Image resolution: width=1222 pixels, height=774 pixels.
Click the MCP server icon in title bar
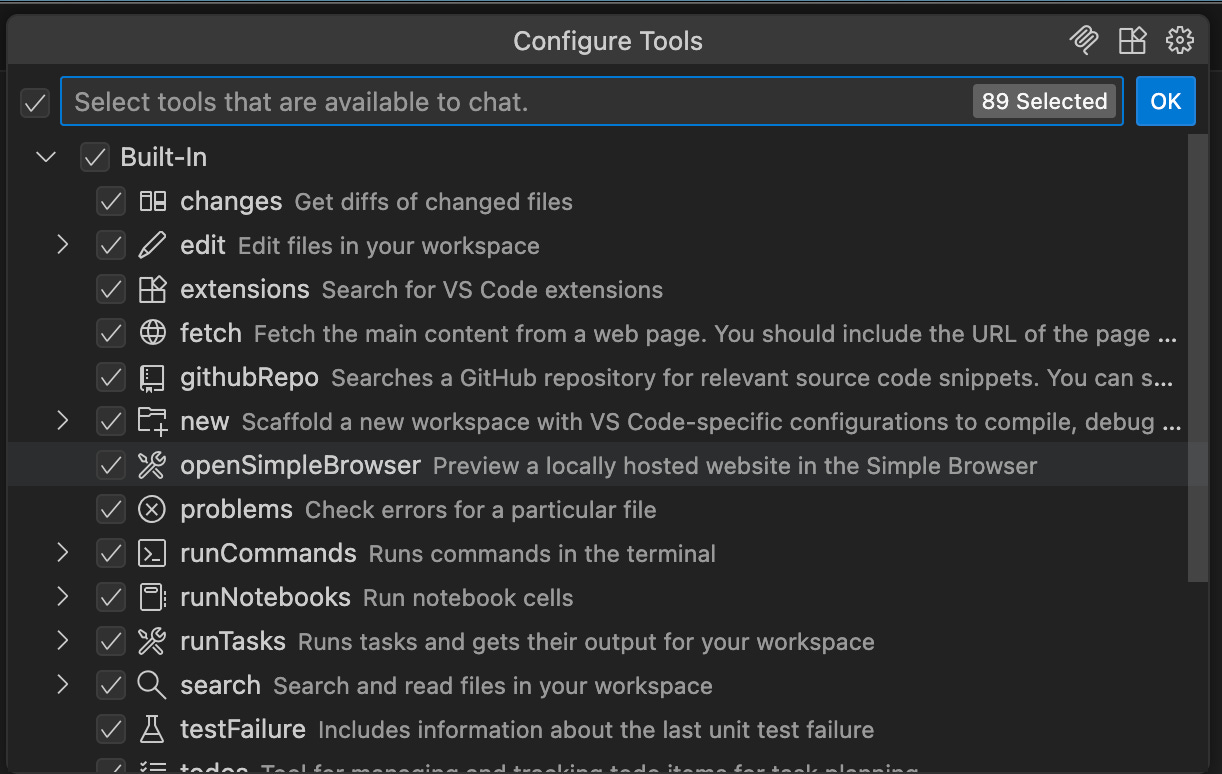(x=1084, y=40)
